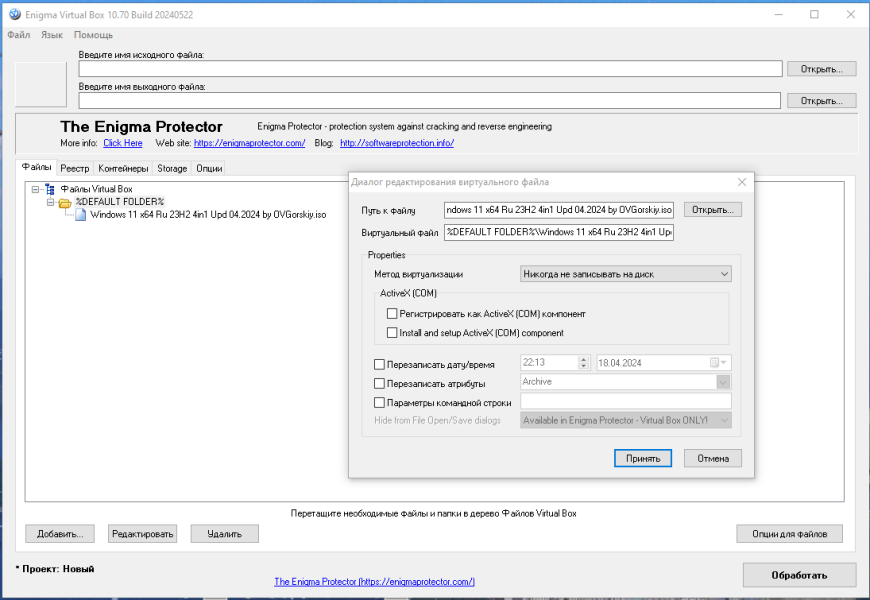Switch to the Файлы tab

click(x=36, y=167)
